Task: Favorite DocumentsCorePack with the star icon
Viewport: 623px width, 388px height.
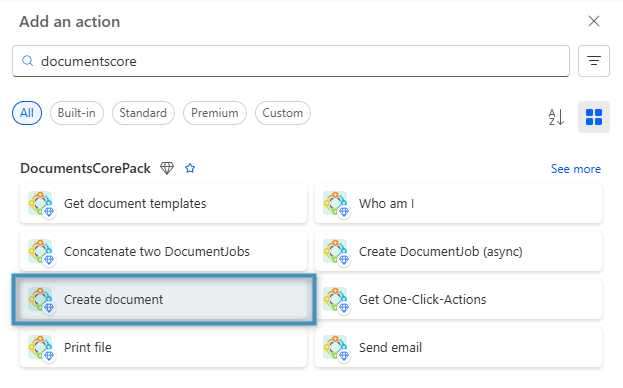Action: pyautogui.click(x=190, y=168)
